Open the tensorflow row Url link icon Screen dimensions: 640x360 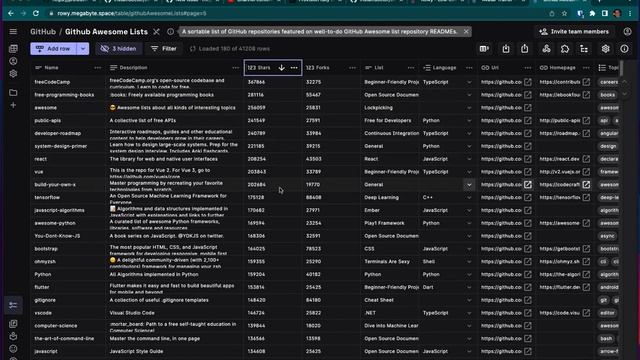tap(528, 198)
